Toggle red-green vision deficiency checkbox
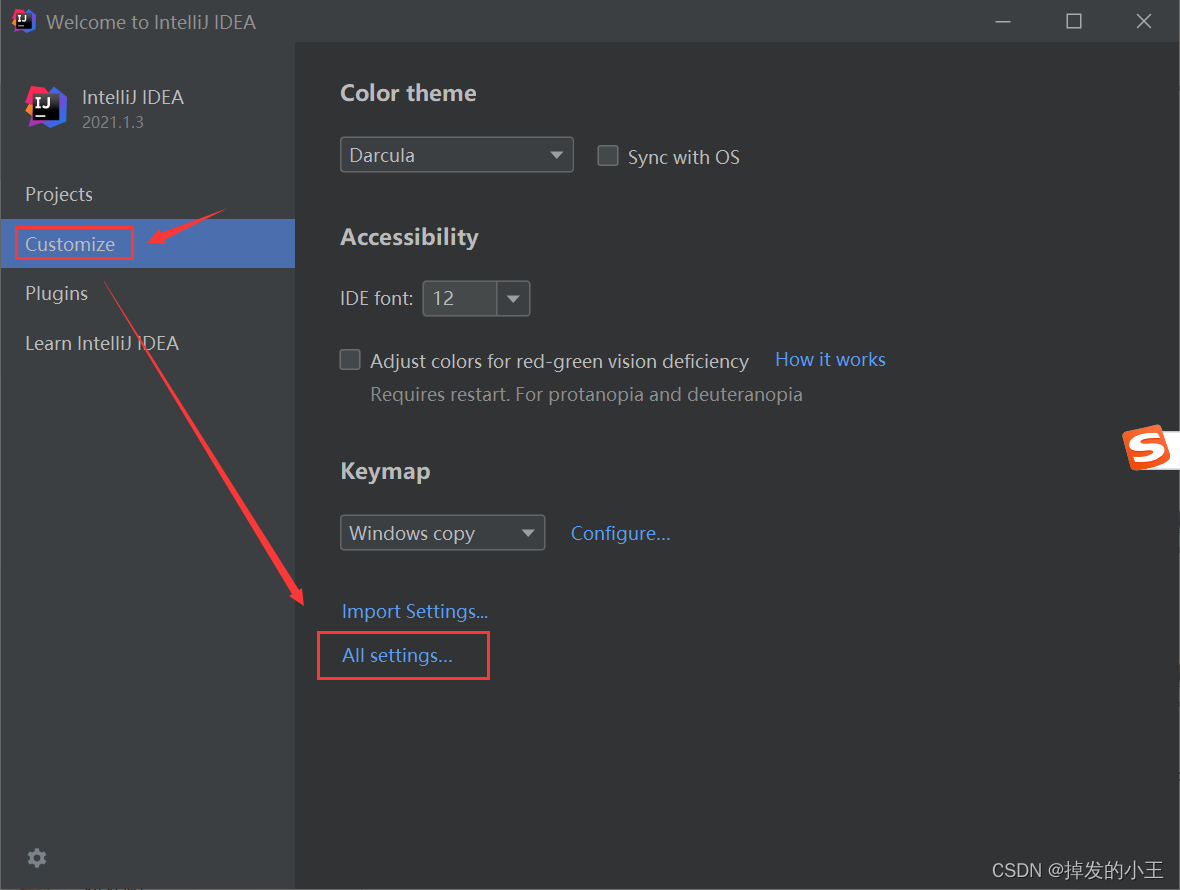Screen dimensions: 1180x890 click(350, 360)
